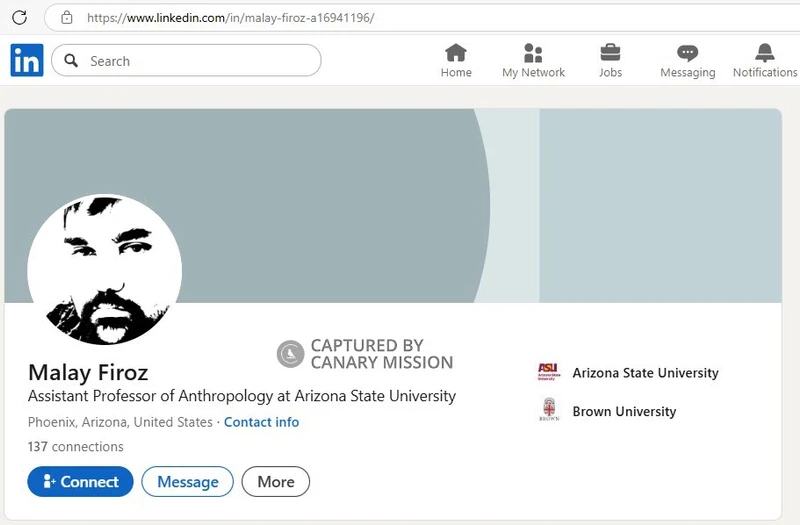Click the search magnifier icon

(x=71, y=61)
